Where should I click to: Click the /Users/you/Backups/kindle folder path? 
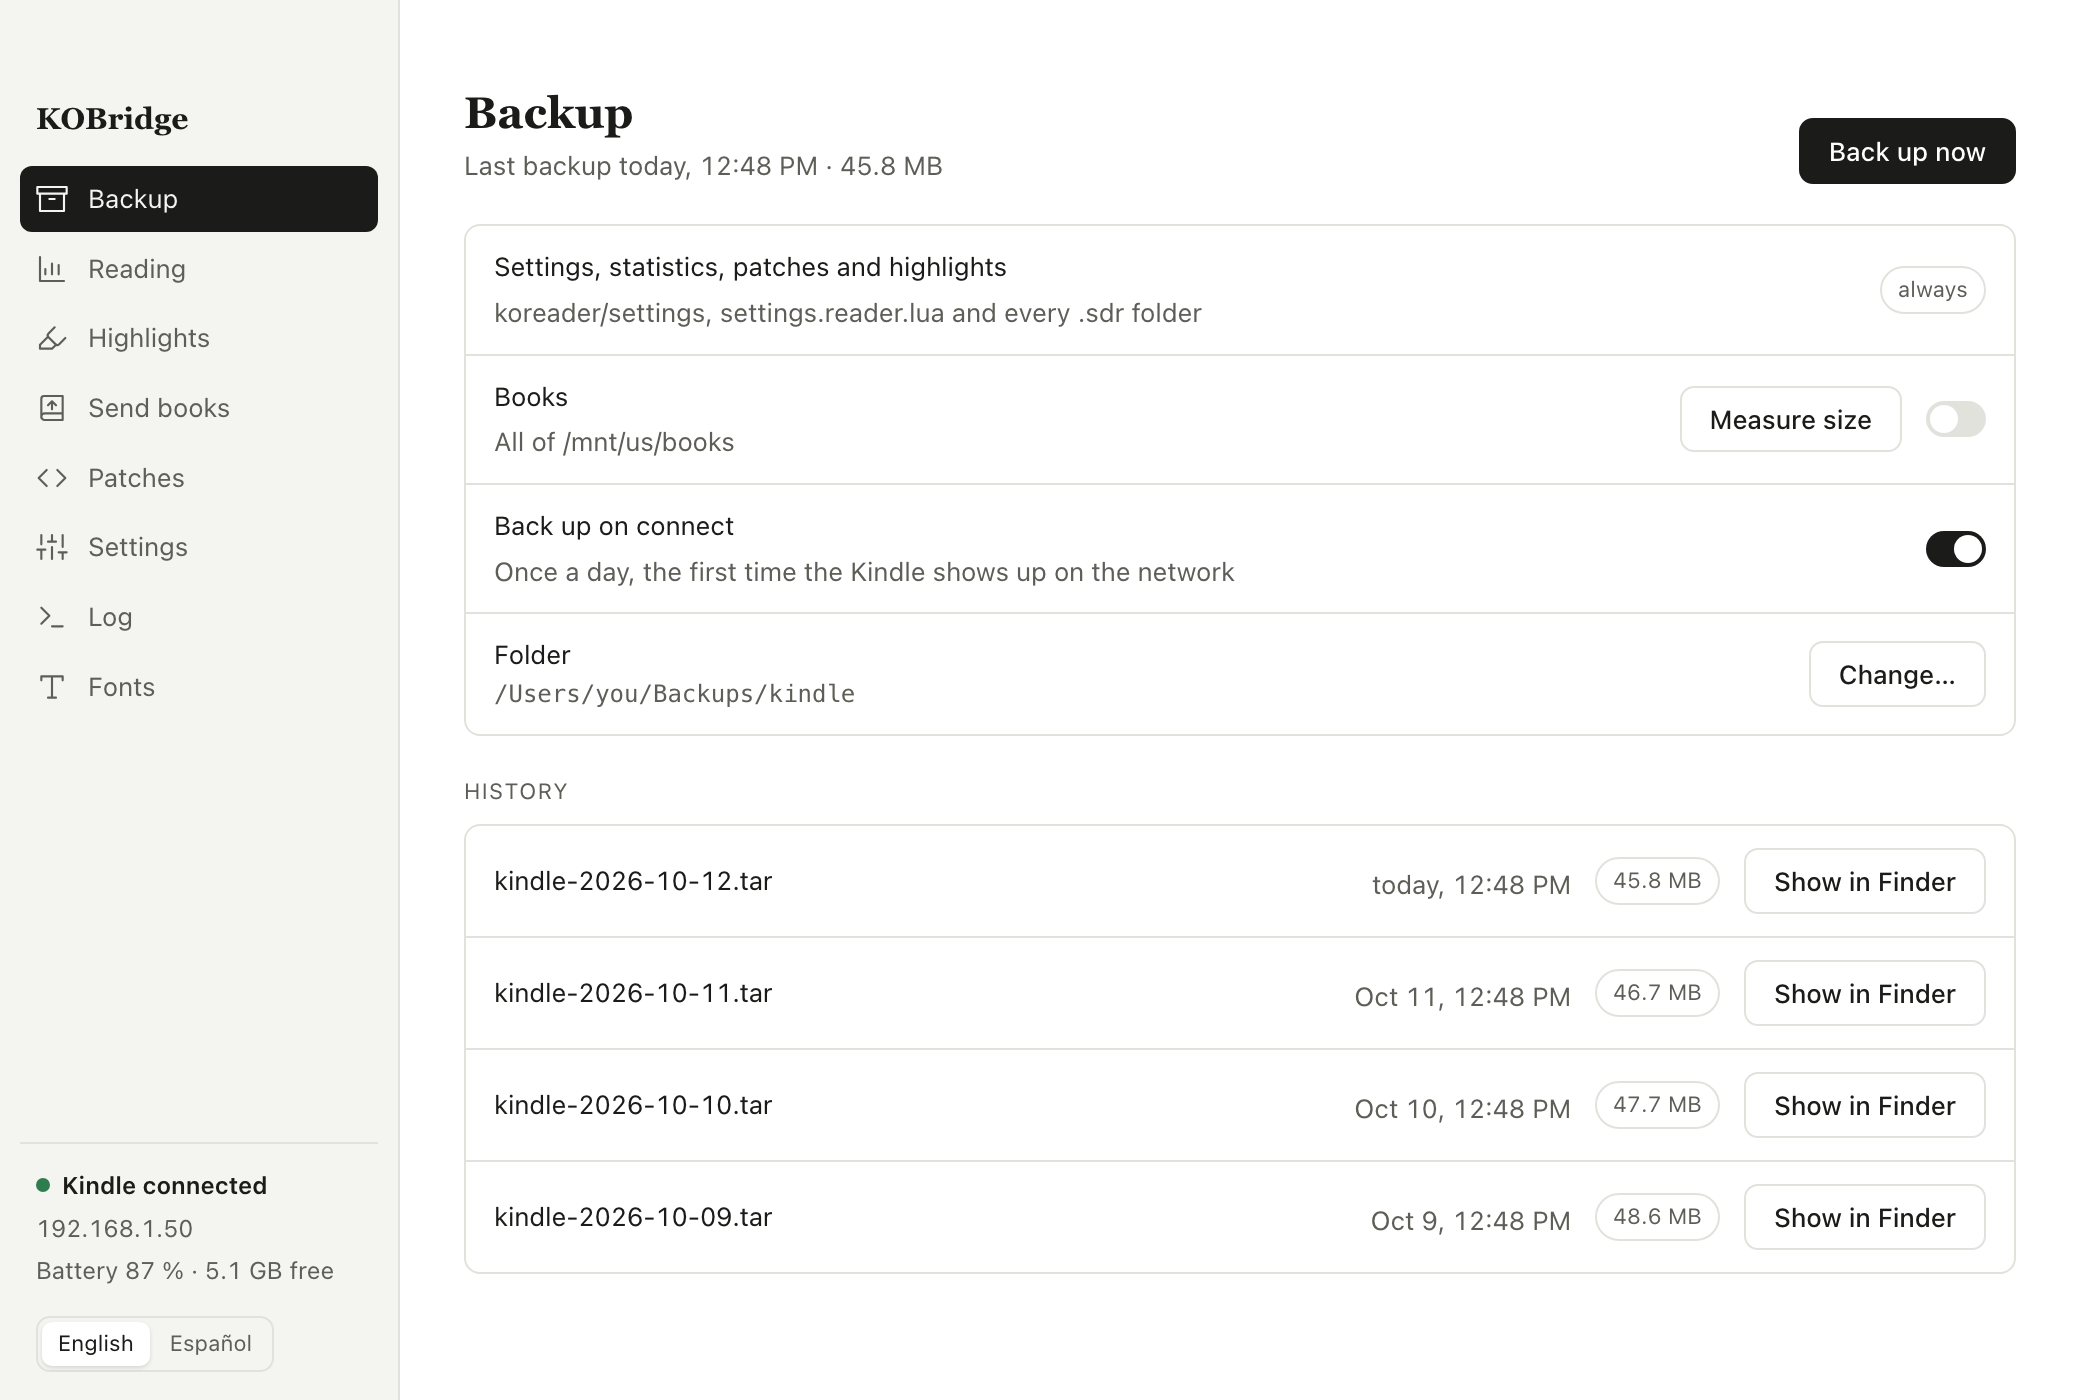674,694
